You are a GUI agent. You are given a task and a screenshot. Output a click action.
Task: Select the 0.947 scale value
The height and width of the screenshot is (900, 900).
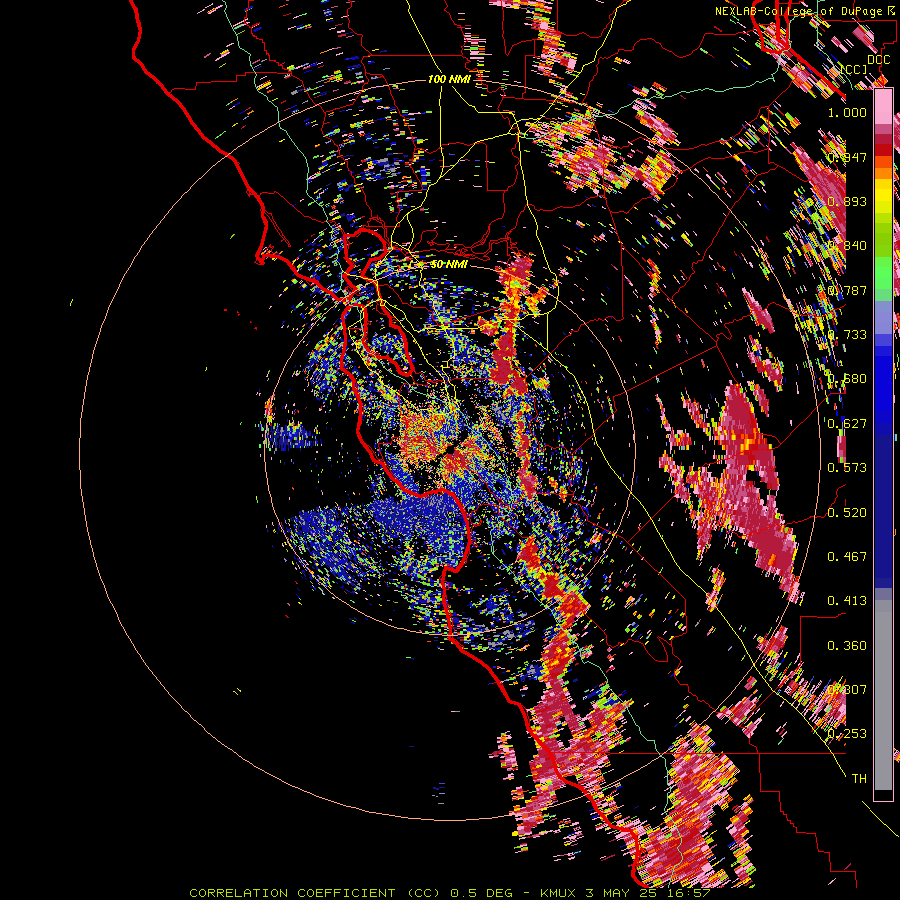coord(847,157)
